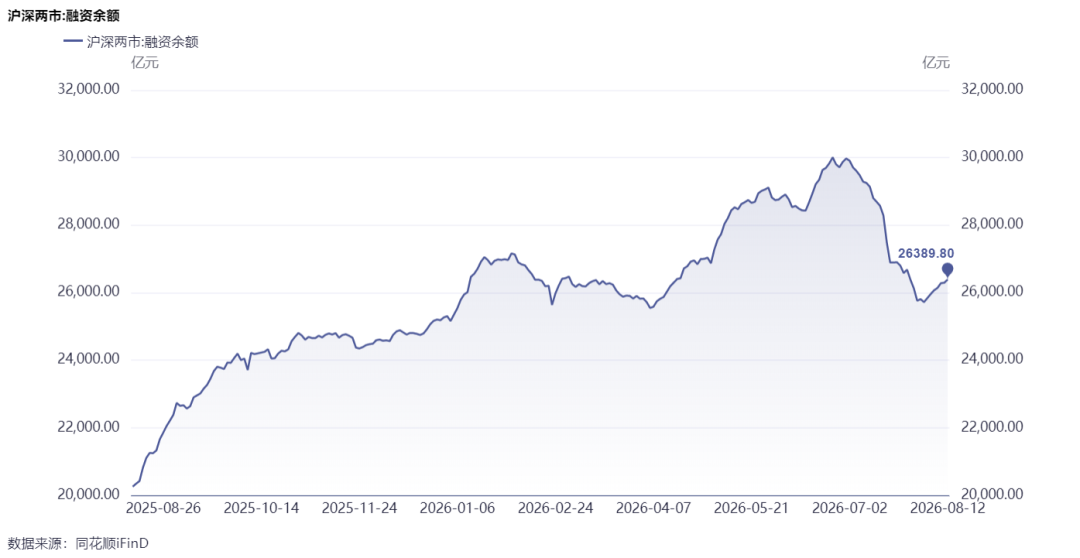
Task: Click right axis value 26,000.00
Action: (x=992, y=291)
